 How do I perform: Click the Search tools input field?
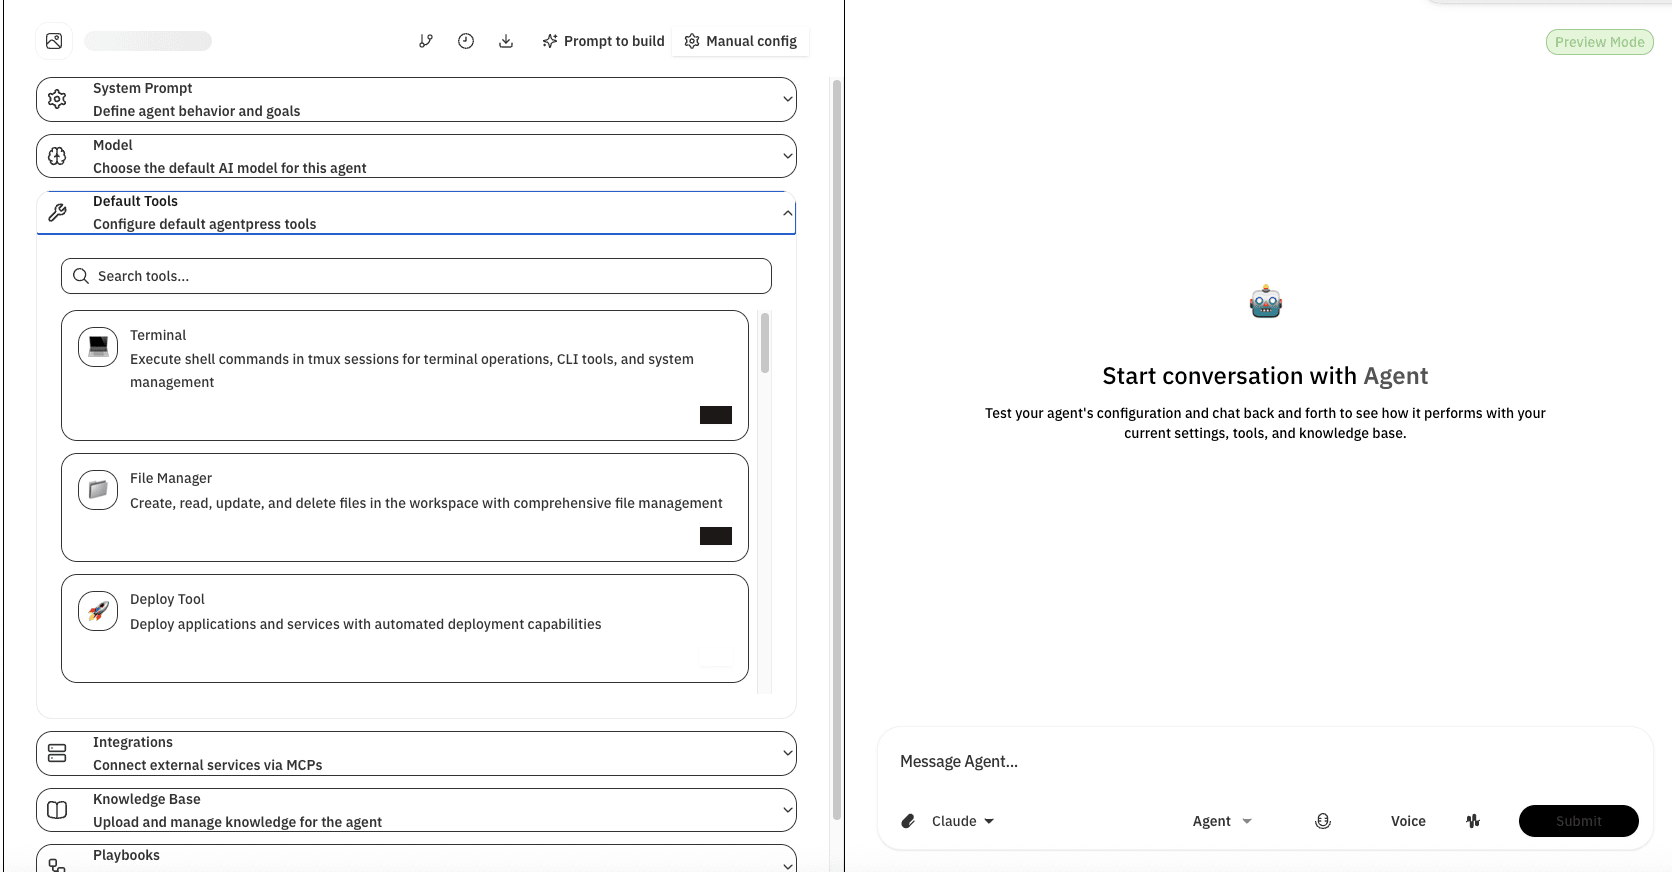[x=416, y=276]
